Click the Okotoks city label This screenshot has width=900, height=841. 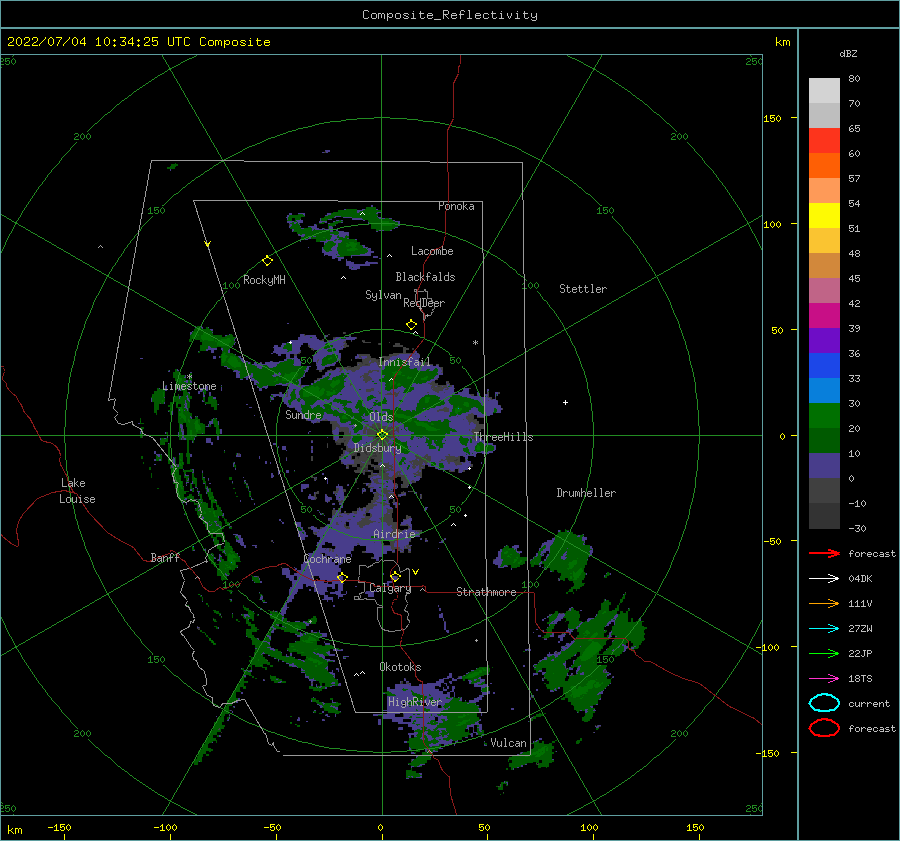coord(401,667)
